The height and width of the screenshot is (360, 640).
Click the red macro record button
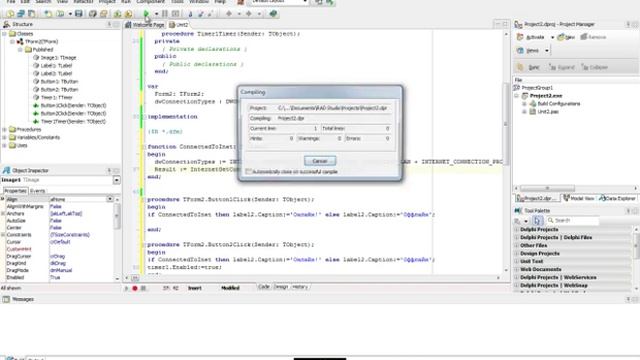pyautogui.click(x=135, y=288)
